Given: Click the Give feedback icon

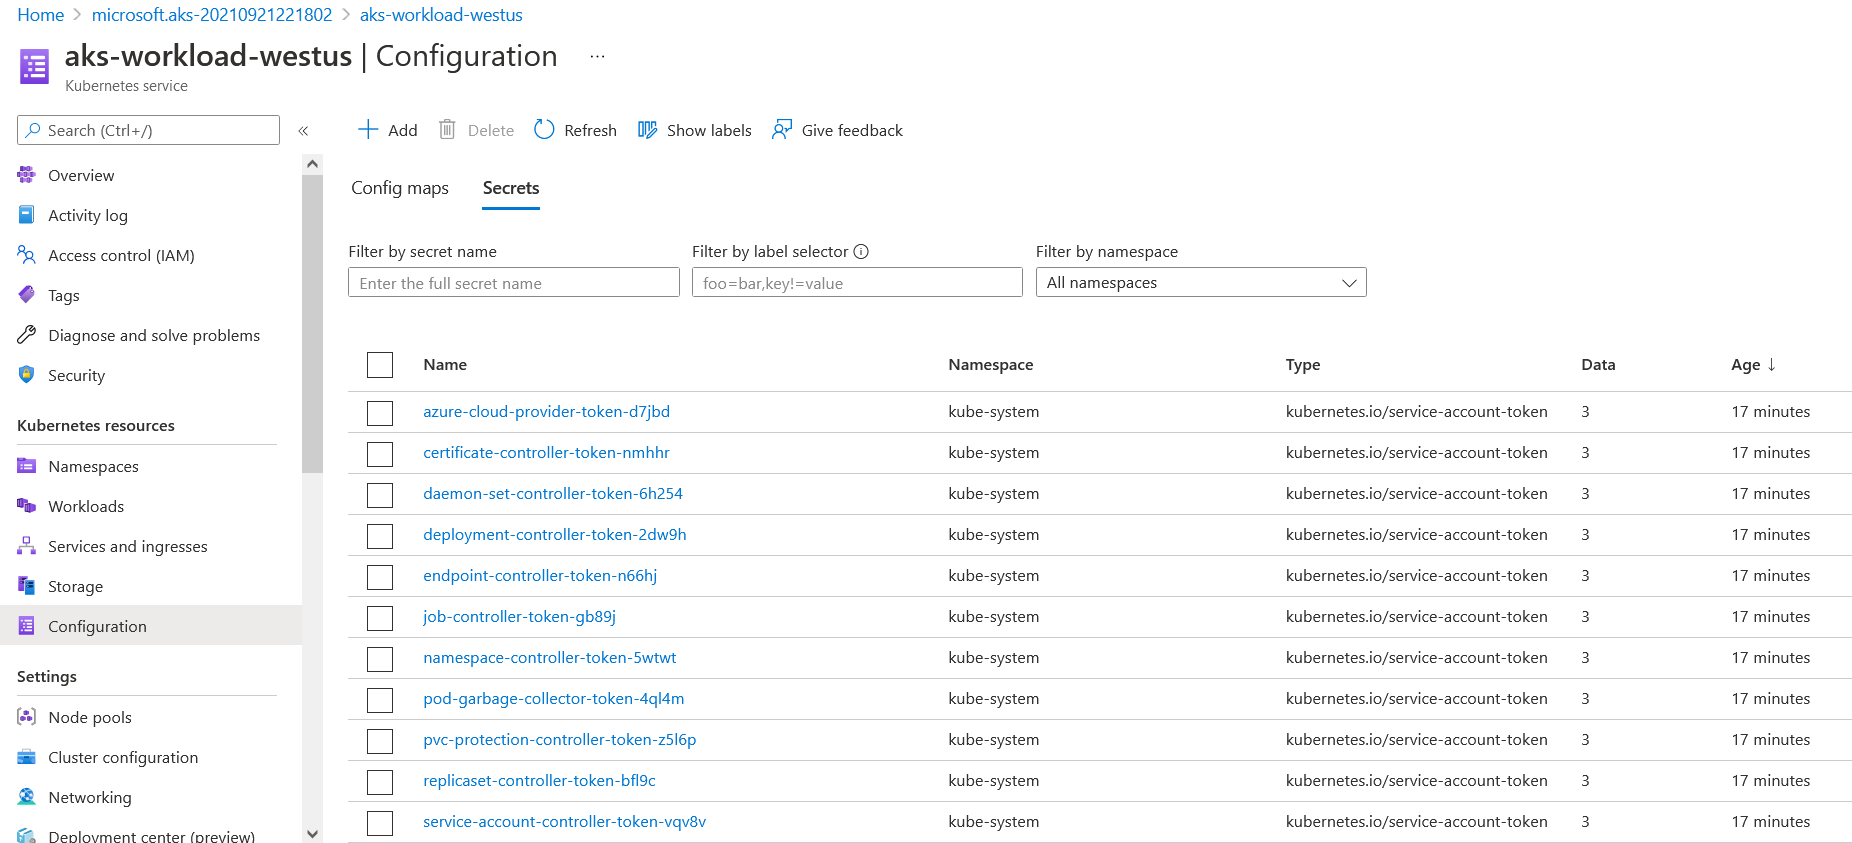Looking at the screenshot, I should [x=782, y=130].
